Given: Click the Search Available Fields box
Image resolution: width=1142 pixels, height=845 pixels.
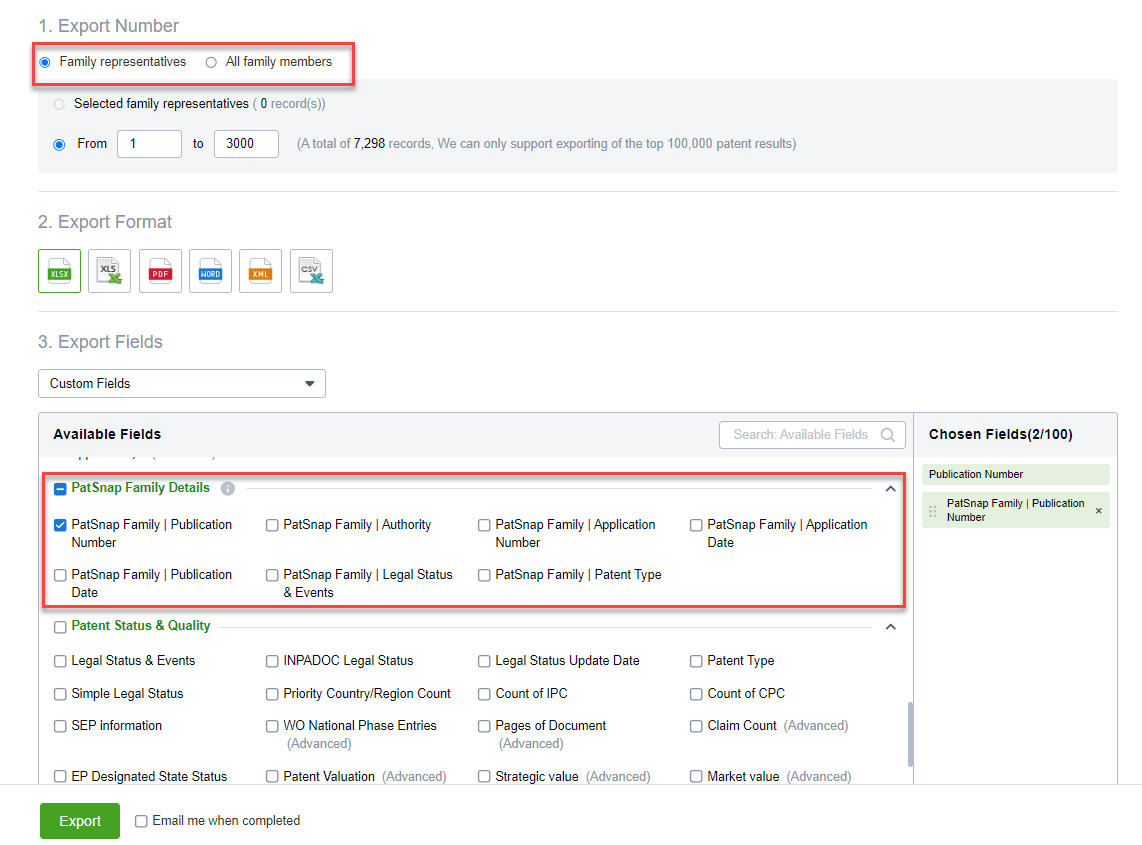Looking at the screenshot, I should point(805,435).
